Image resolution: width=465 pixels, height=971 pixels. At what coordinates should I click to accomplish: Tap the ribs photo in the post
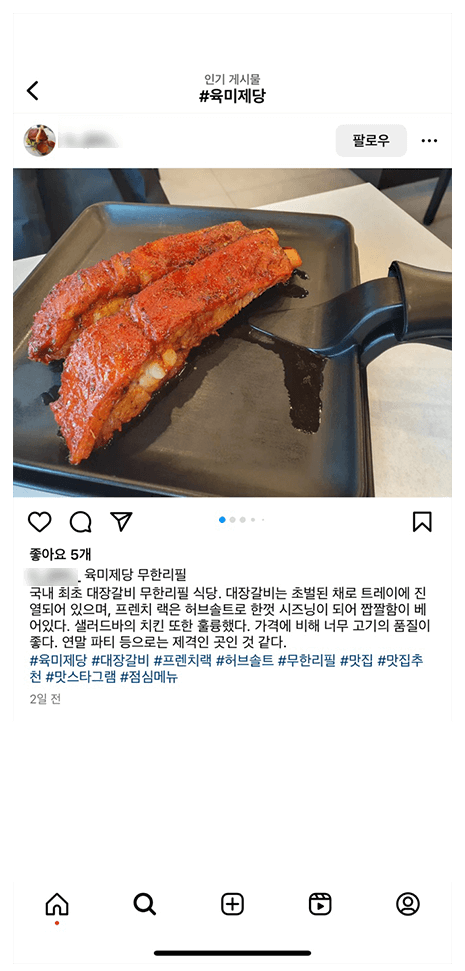(x=232, y=333)
